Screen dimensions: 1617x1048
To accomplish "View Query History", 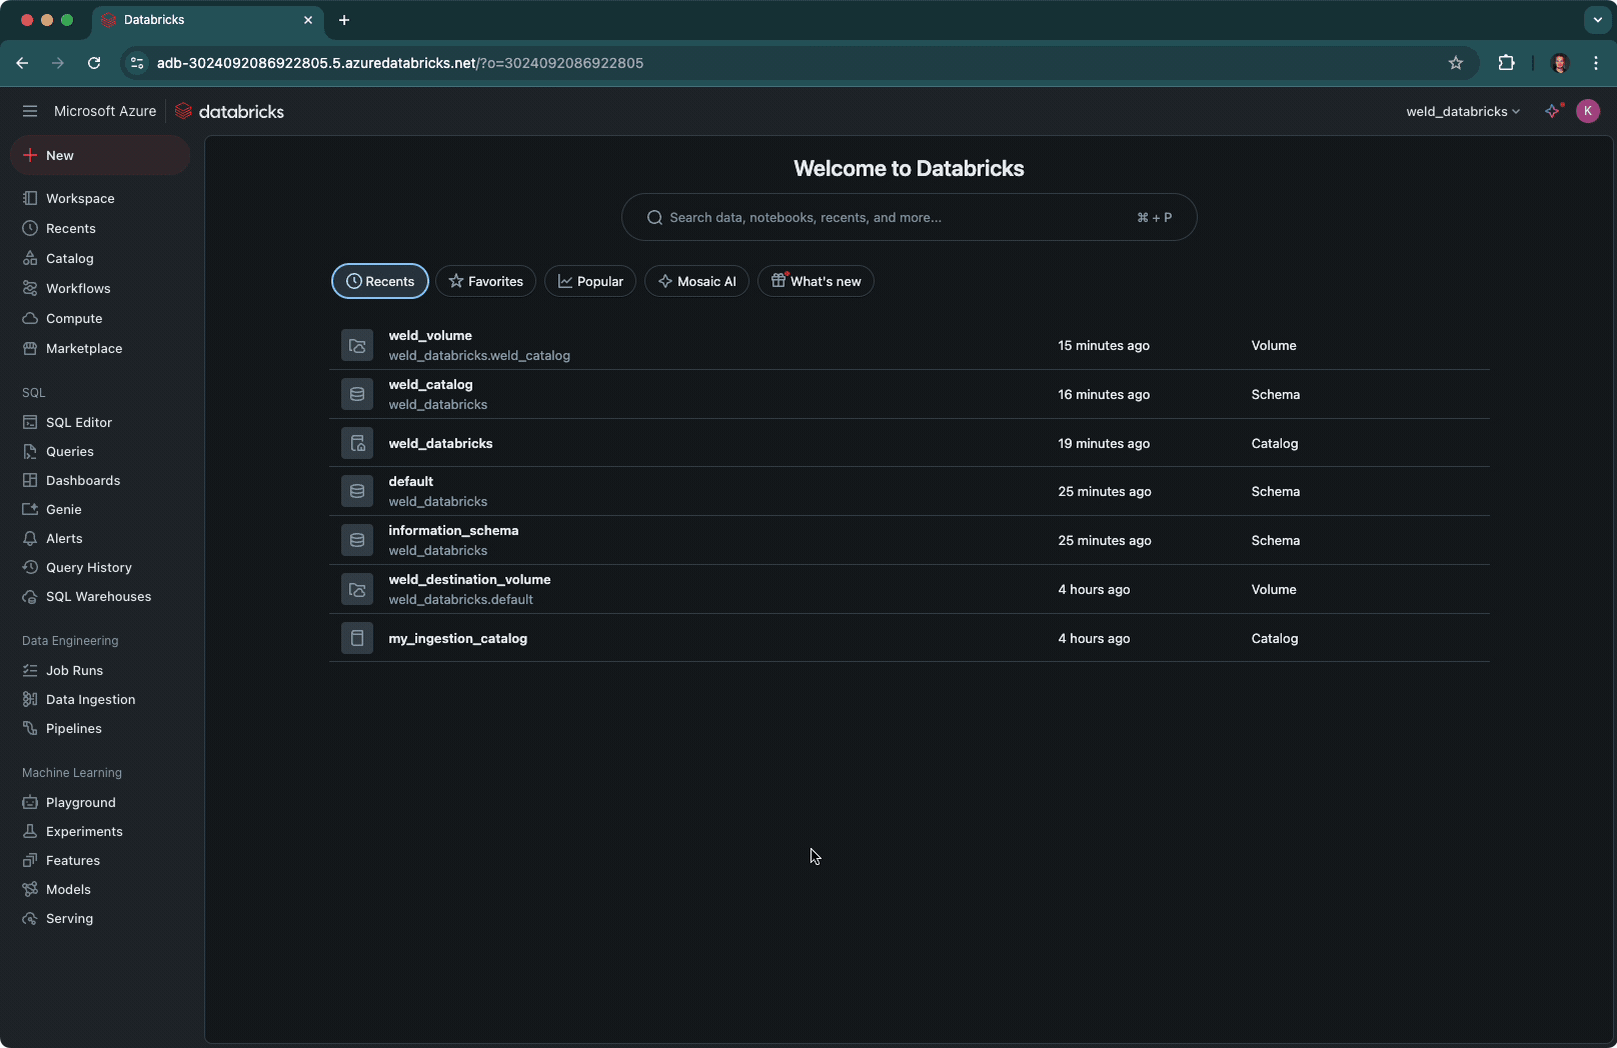I will pyautogui.click(x=88, y=567).
